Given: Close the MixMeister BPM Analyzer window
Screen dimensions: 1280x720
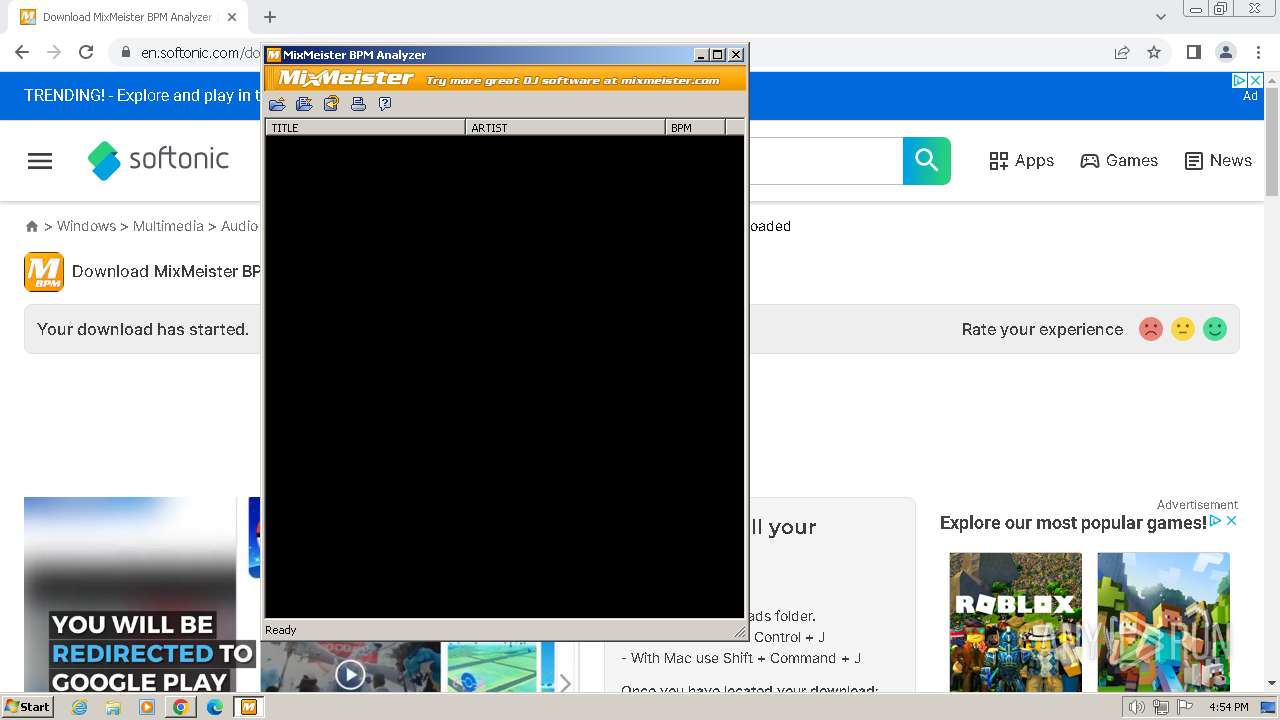Looking at the screenshot, I should tap(736, 55).
